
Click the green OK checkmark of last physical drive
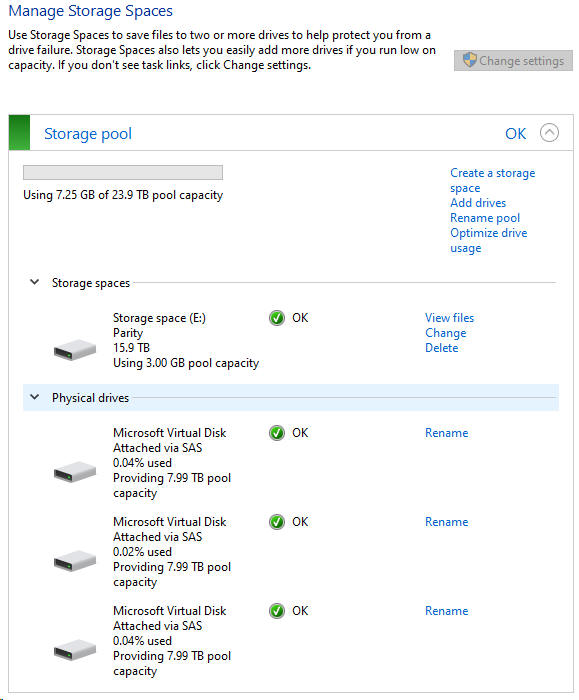pos(277,610)
